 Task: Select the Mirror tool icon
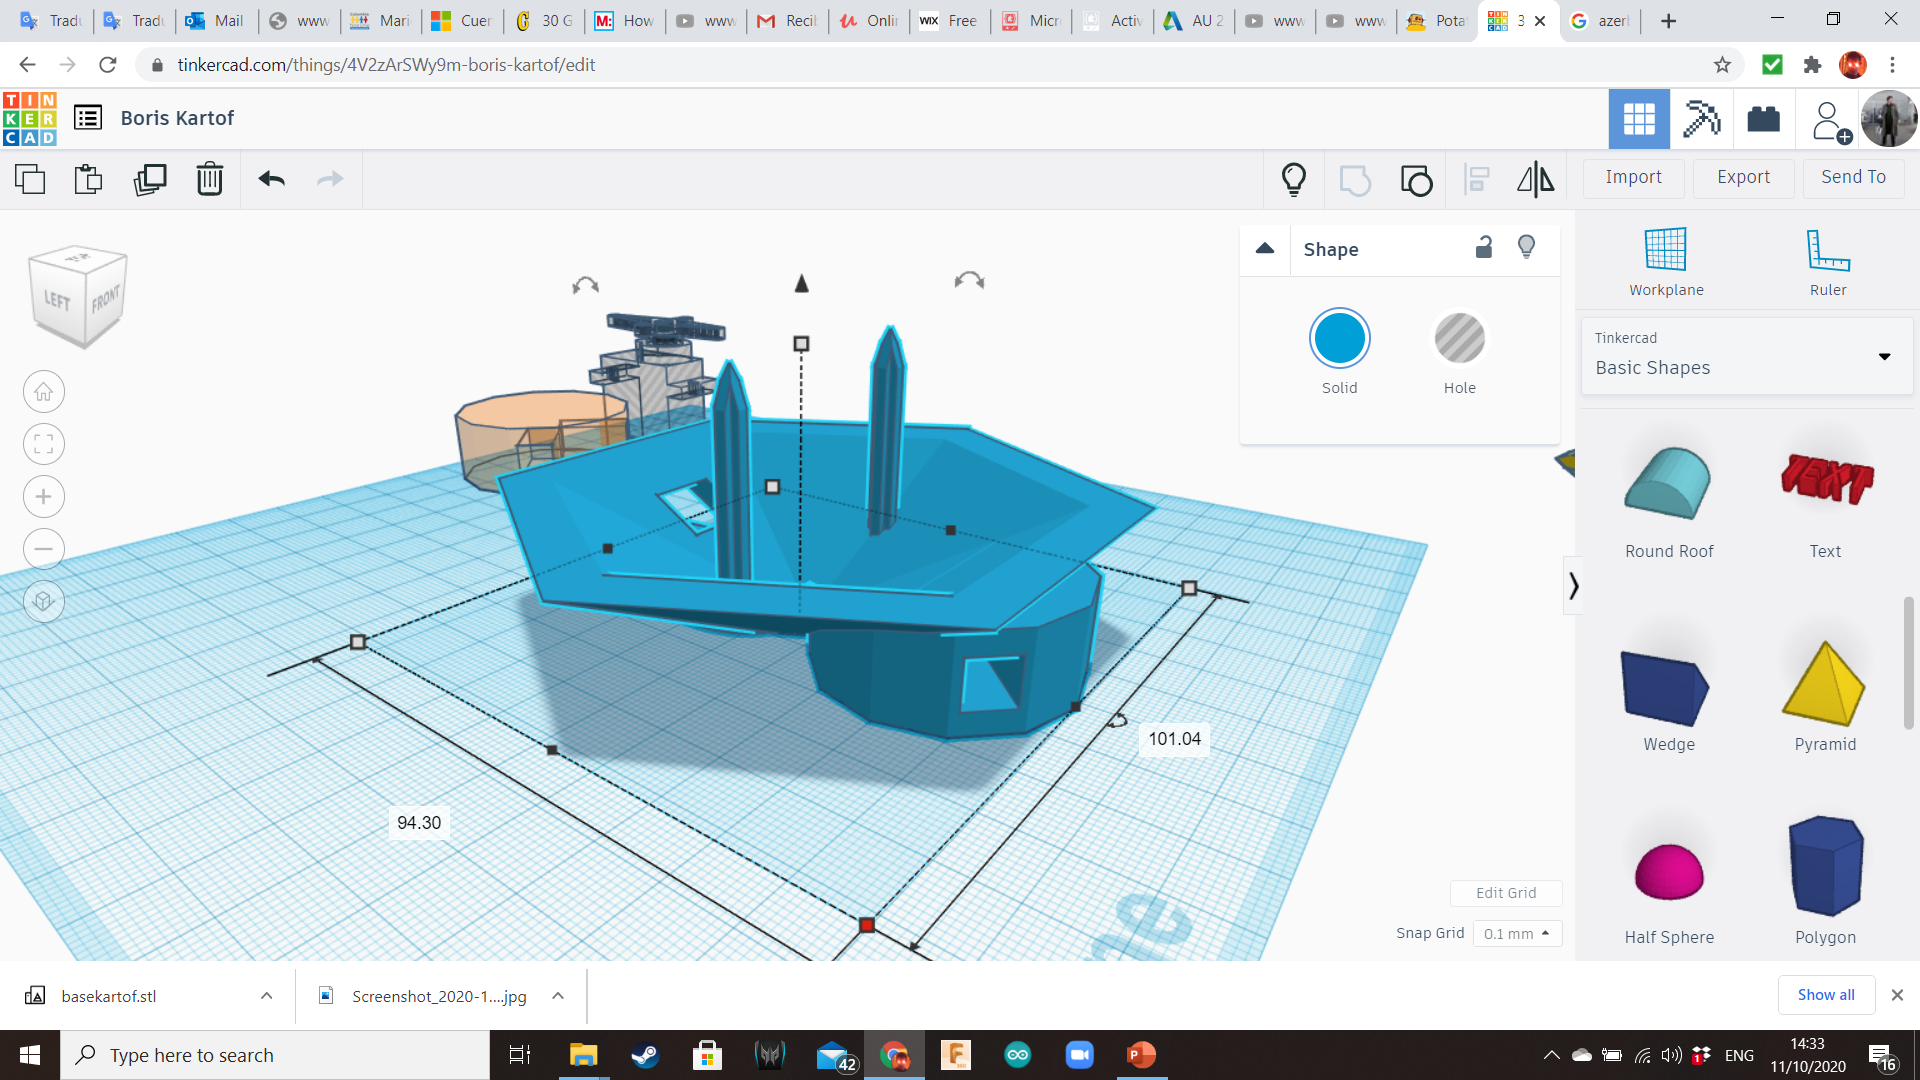pyautogui.click(x=1535, y=179)
